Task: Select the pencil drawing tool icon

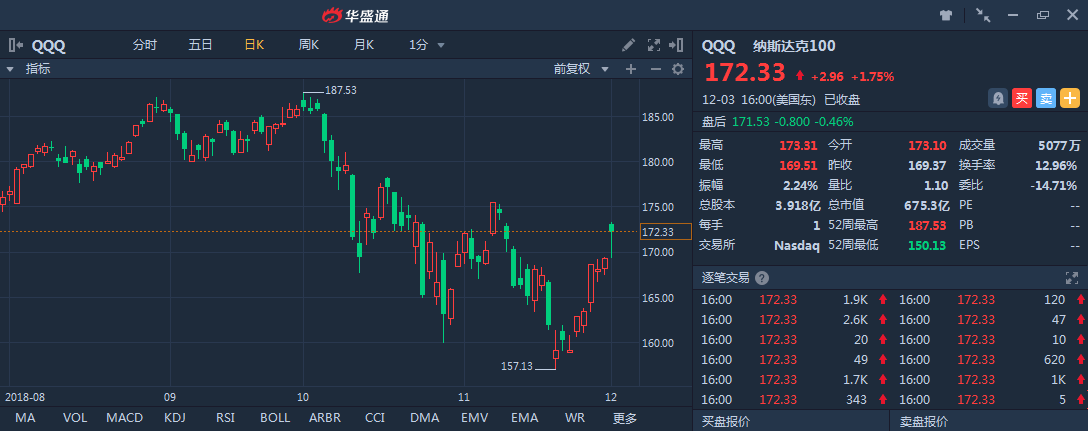Action: pos(628,45)
